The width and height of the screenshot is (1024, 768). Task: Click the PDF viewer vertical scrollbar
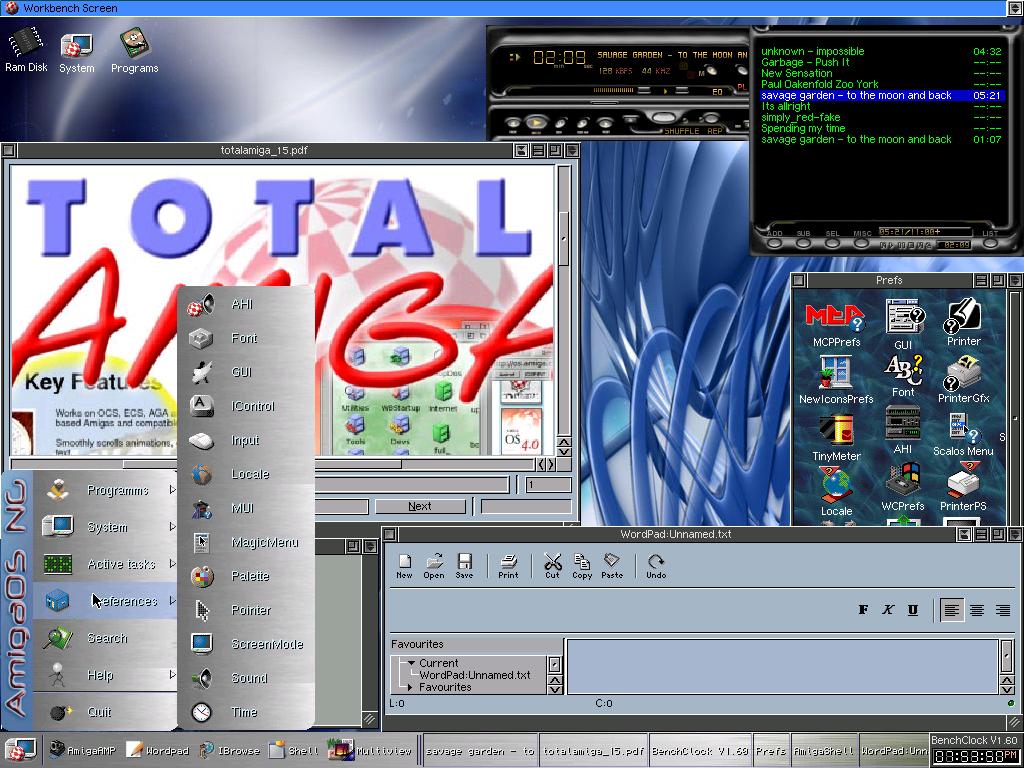[x=564, y=300]
